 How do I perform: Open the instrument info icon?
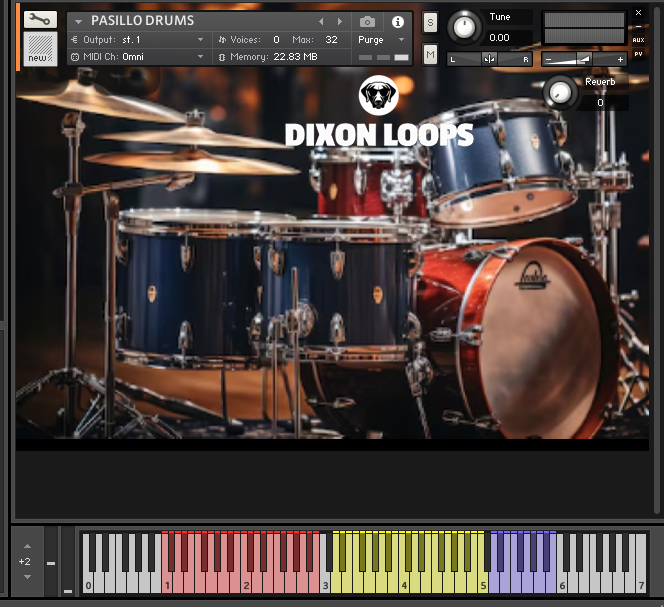pos(398,21)
